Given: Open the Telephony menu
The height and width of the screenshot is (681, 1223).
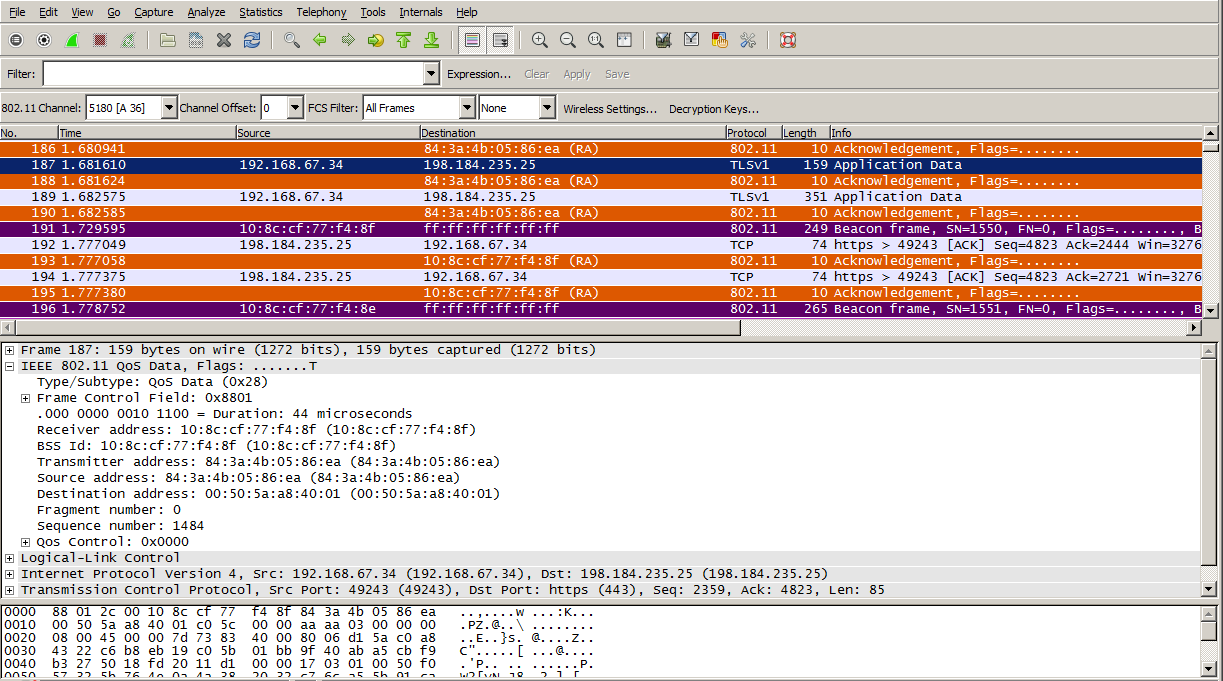Looking at the screenshot, I should click(x=320, y=12).
